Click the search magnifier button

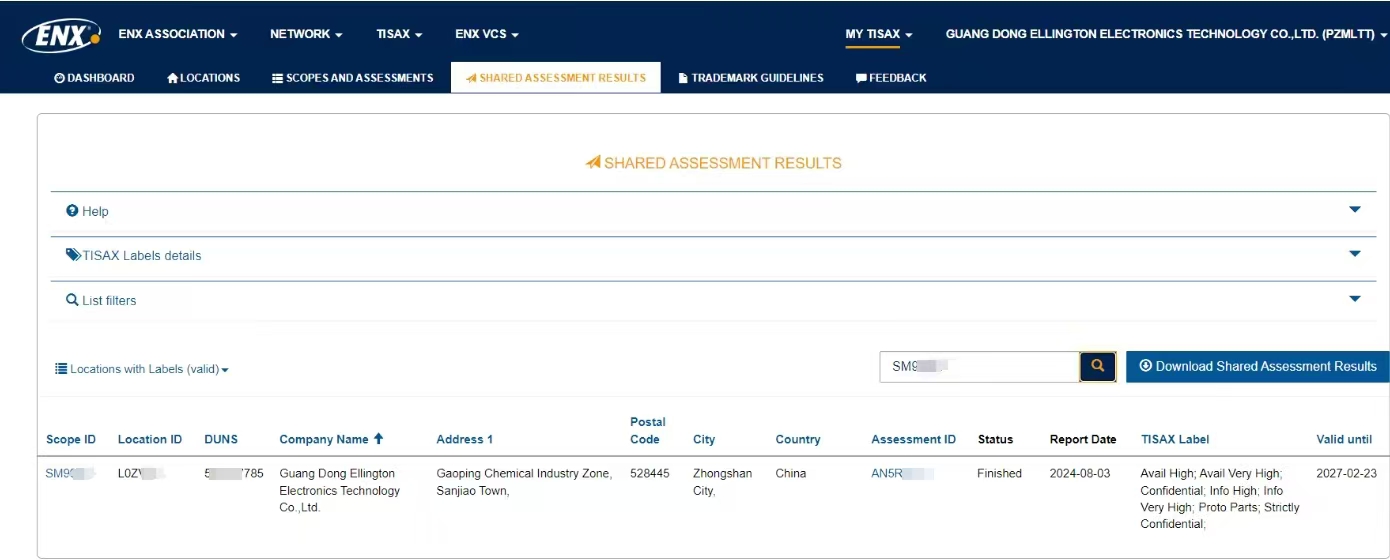tap(1098, 367)
